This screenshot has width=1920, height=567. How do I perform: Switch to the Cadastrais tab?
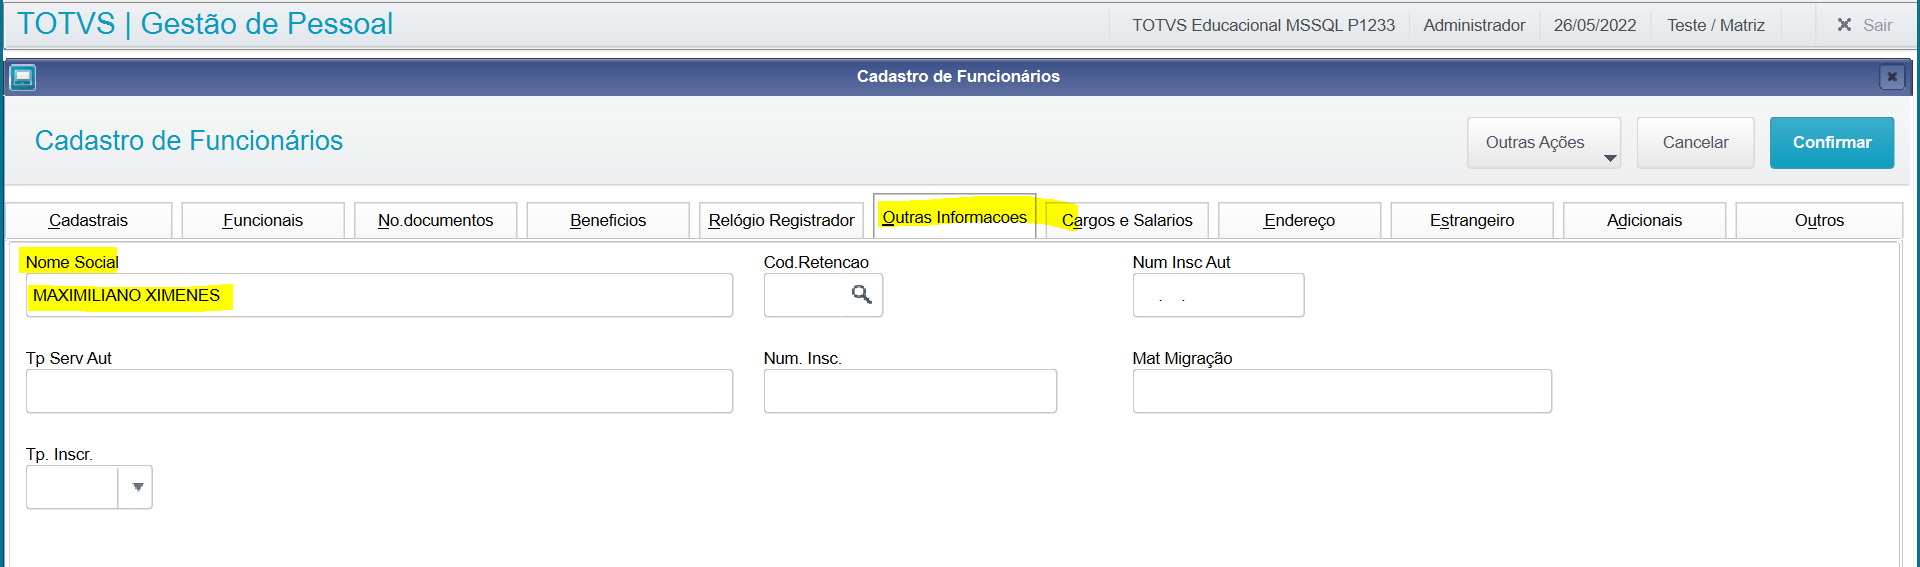click(x=89, y=220)
